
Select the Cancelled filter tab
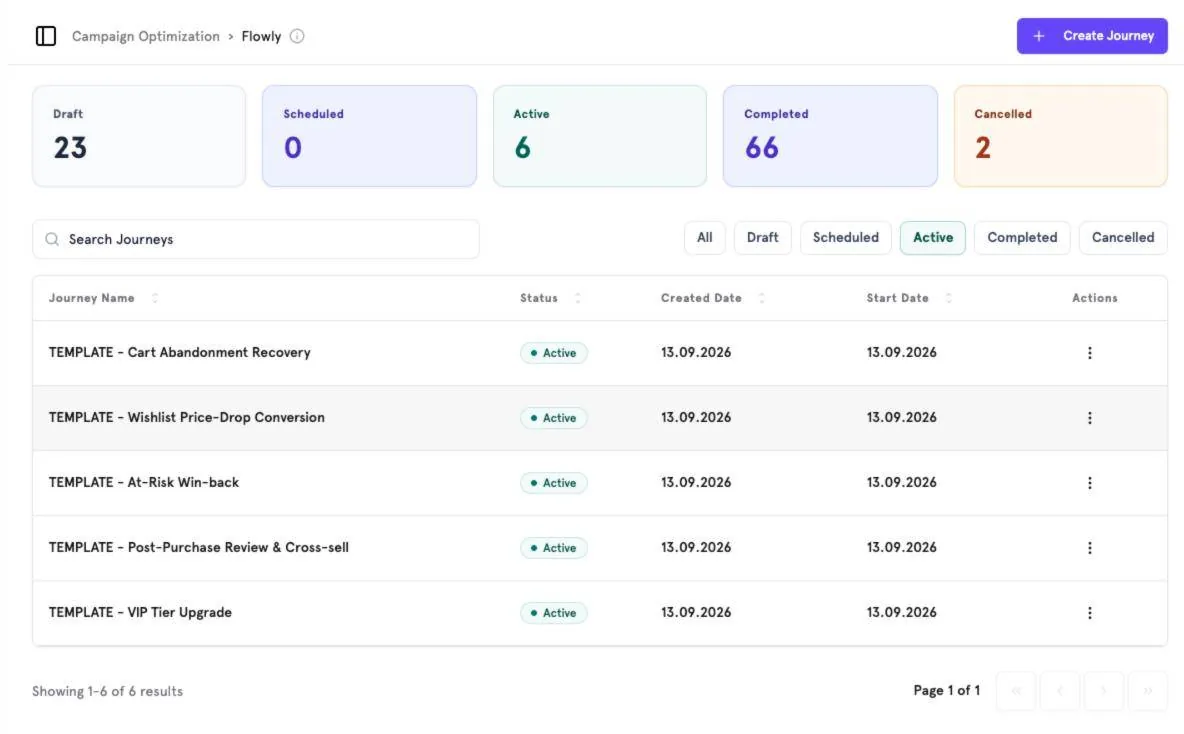1123,238
